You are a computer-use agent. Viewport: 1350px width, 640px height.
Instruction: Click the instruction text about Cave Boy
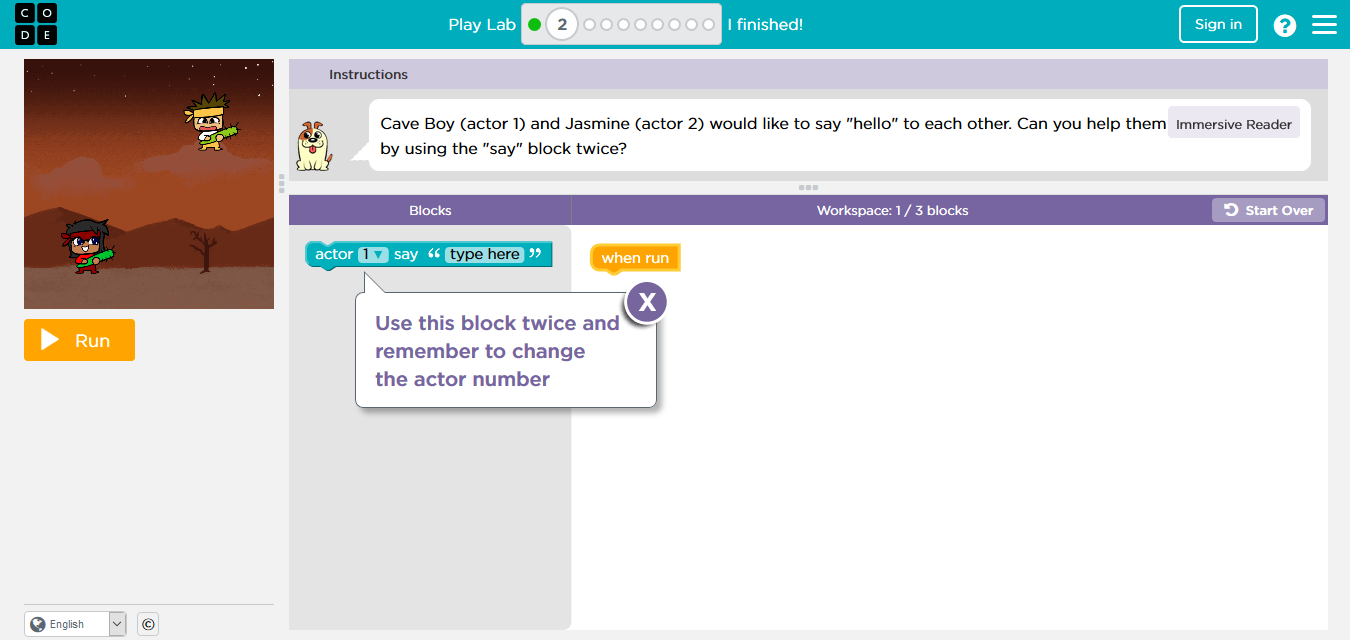click(x=773, y=136)
